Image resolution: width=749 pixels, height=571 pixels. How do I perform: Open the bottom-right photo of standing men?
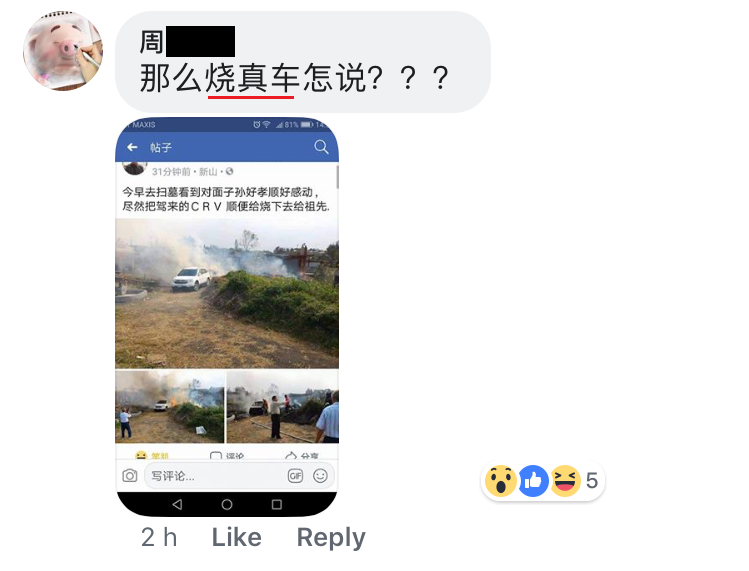click(283, 407)
